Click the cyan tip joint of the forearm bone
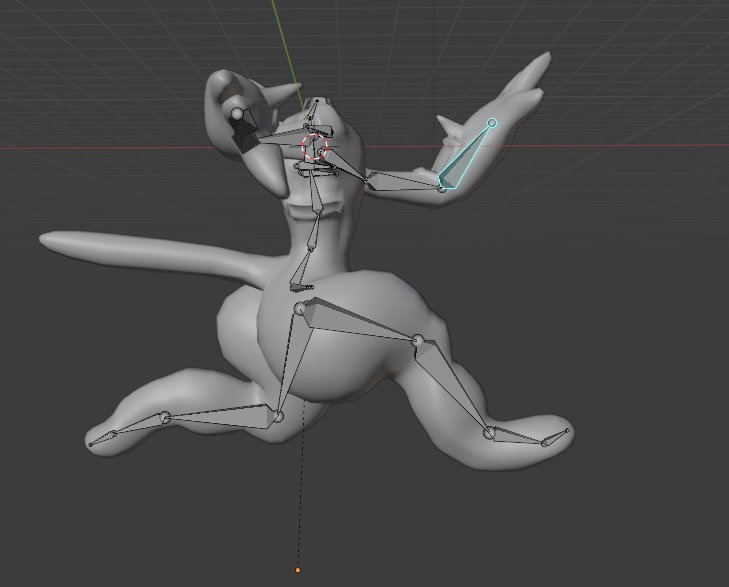The height and width of the screenshot is (587, 729). pos(492,123)
